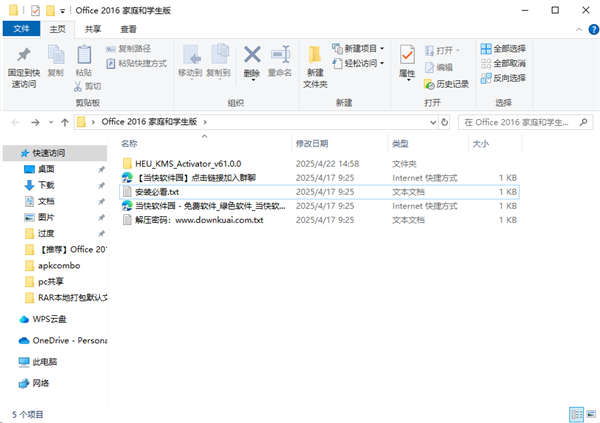Open Desktop (桌面) in sidebar
This screenshot has width=600, height=423.
click(x=46, y=169)
